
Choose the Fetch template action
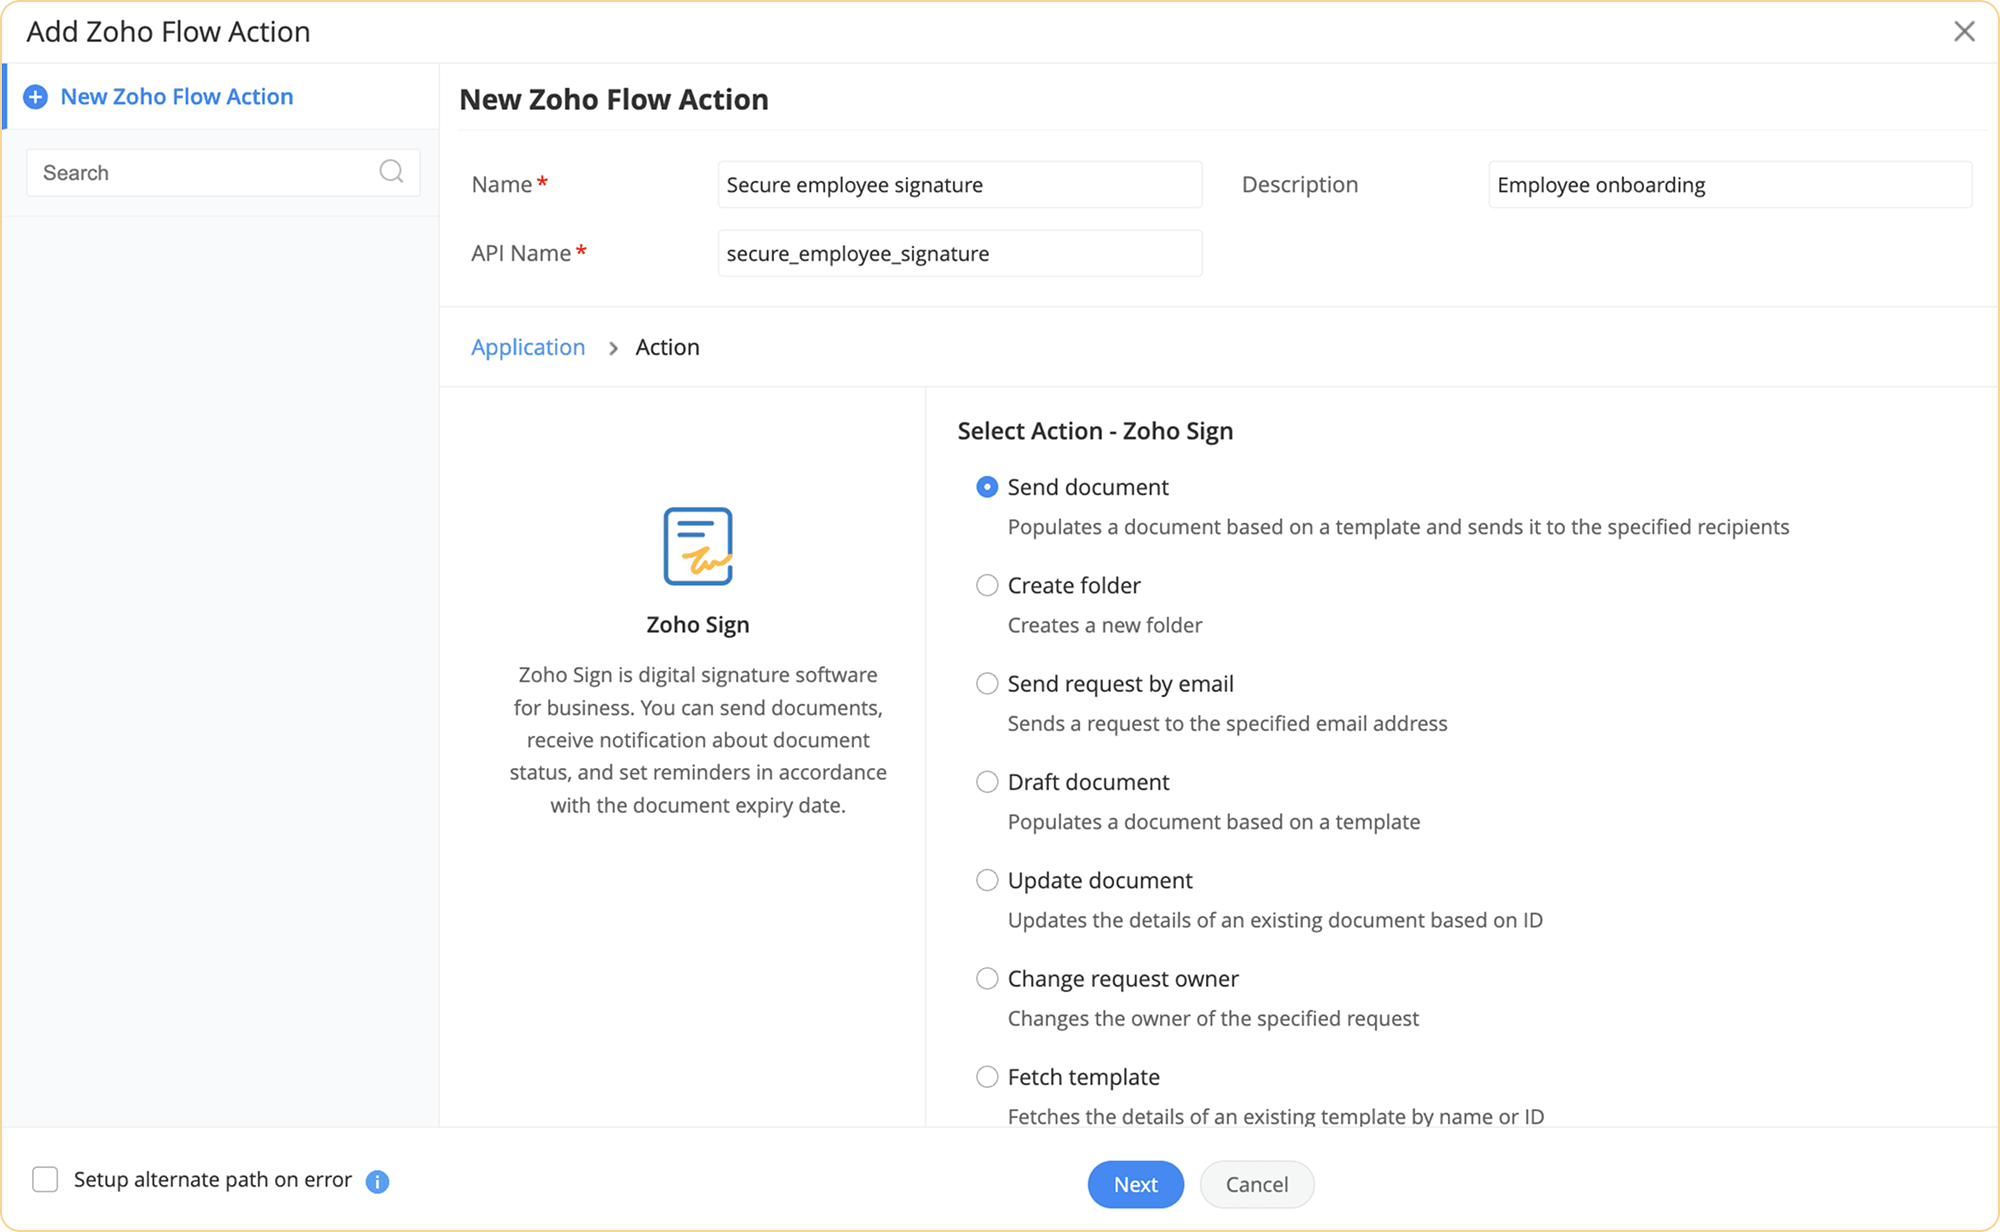click(987, 1077)
